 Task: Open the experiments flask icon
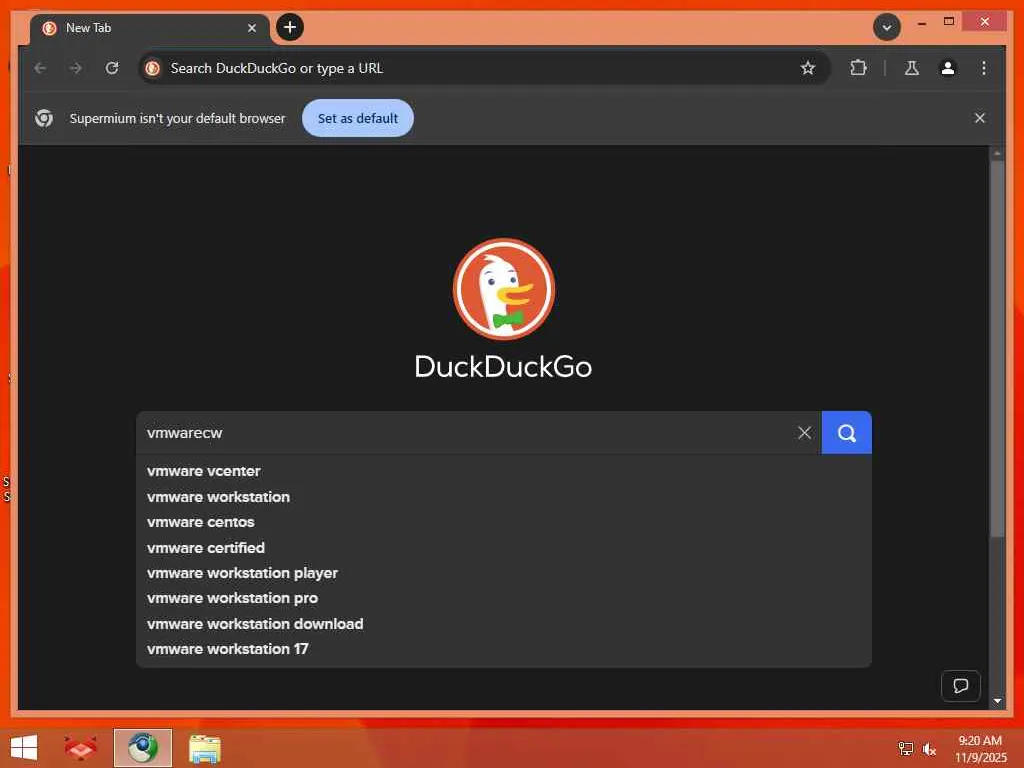912,68
